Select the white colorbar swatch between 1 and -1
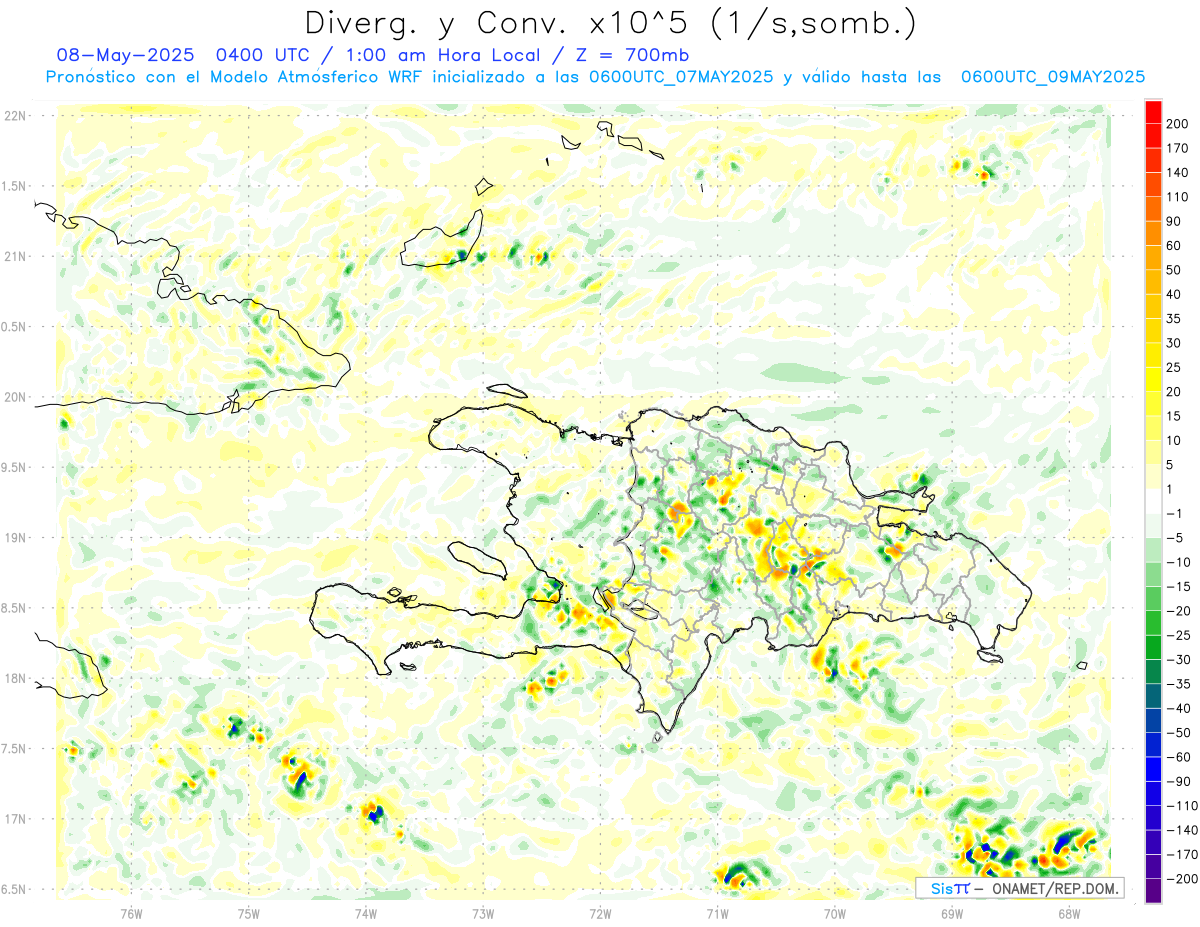Viewport: 1200px width, 927px height. [1153, 501]
